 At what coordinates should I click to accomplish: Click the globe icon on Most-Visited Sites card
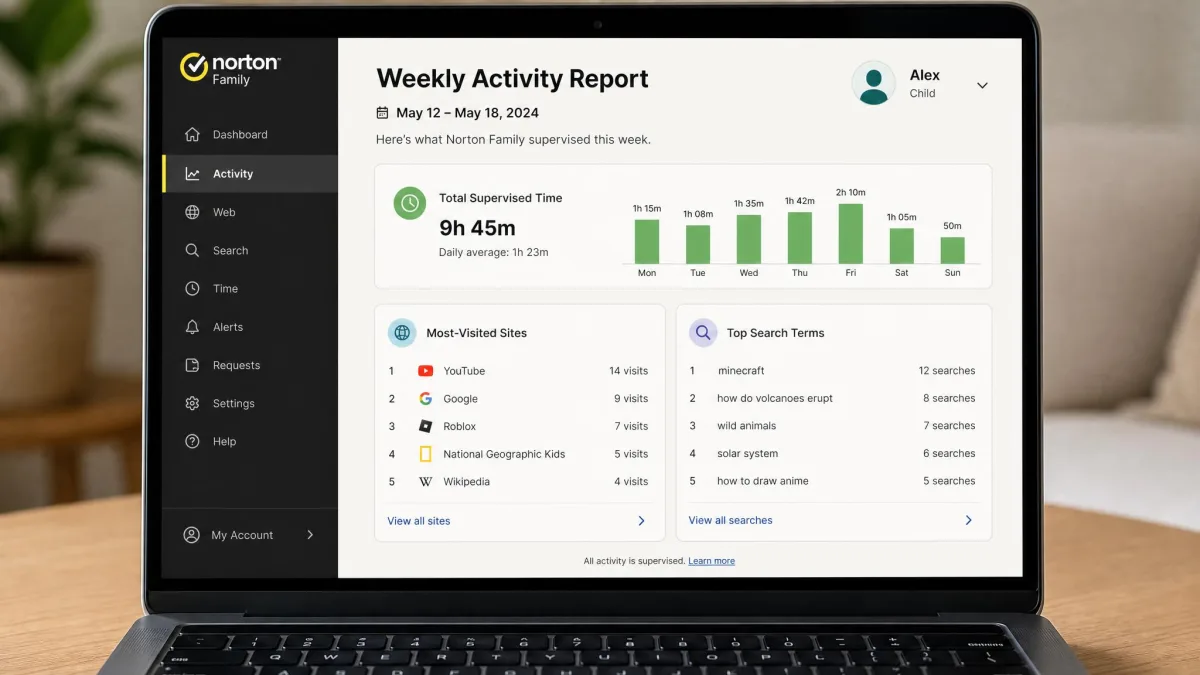tap(402, 333)
